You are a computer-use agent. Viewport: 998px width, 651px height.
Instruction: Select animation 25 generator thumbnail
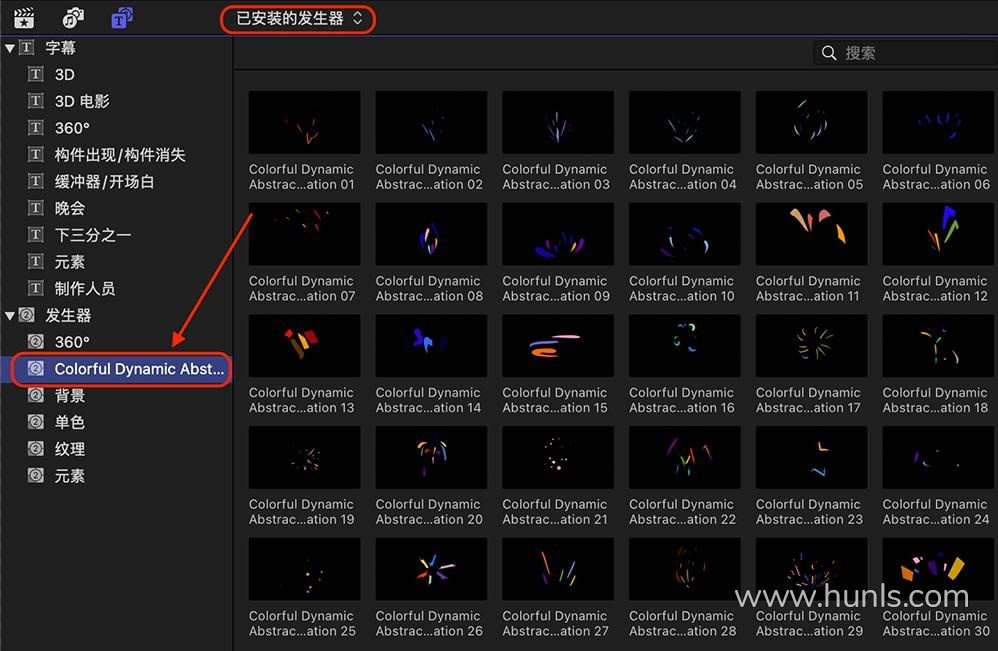304,569
